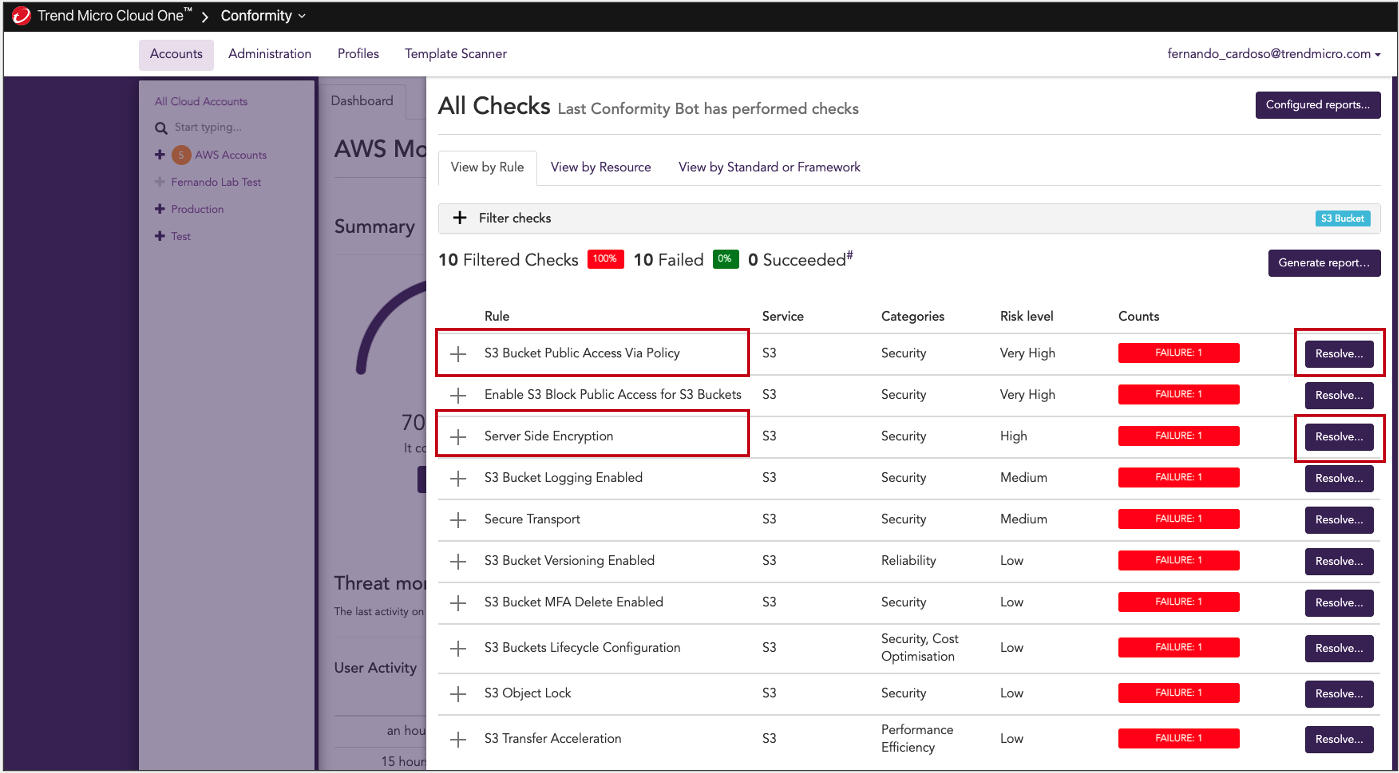Select View by Standard or Framework tab

[769, 167]
